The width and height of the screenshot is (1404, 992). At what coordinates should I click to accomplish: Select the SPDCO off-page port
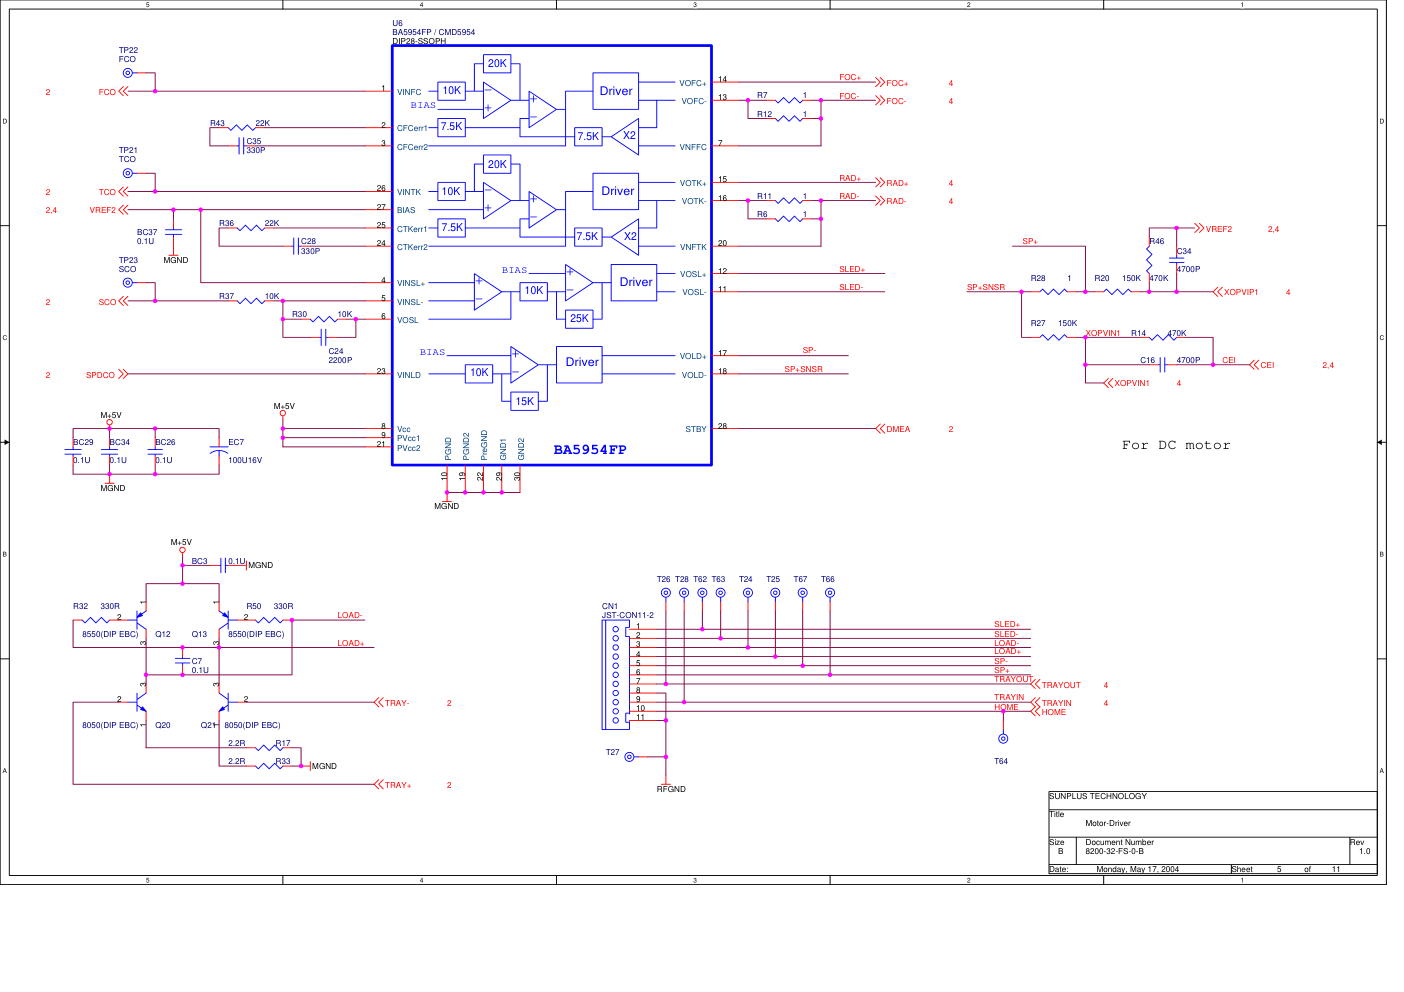[x=107, y=375]
